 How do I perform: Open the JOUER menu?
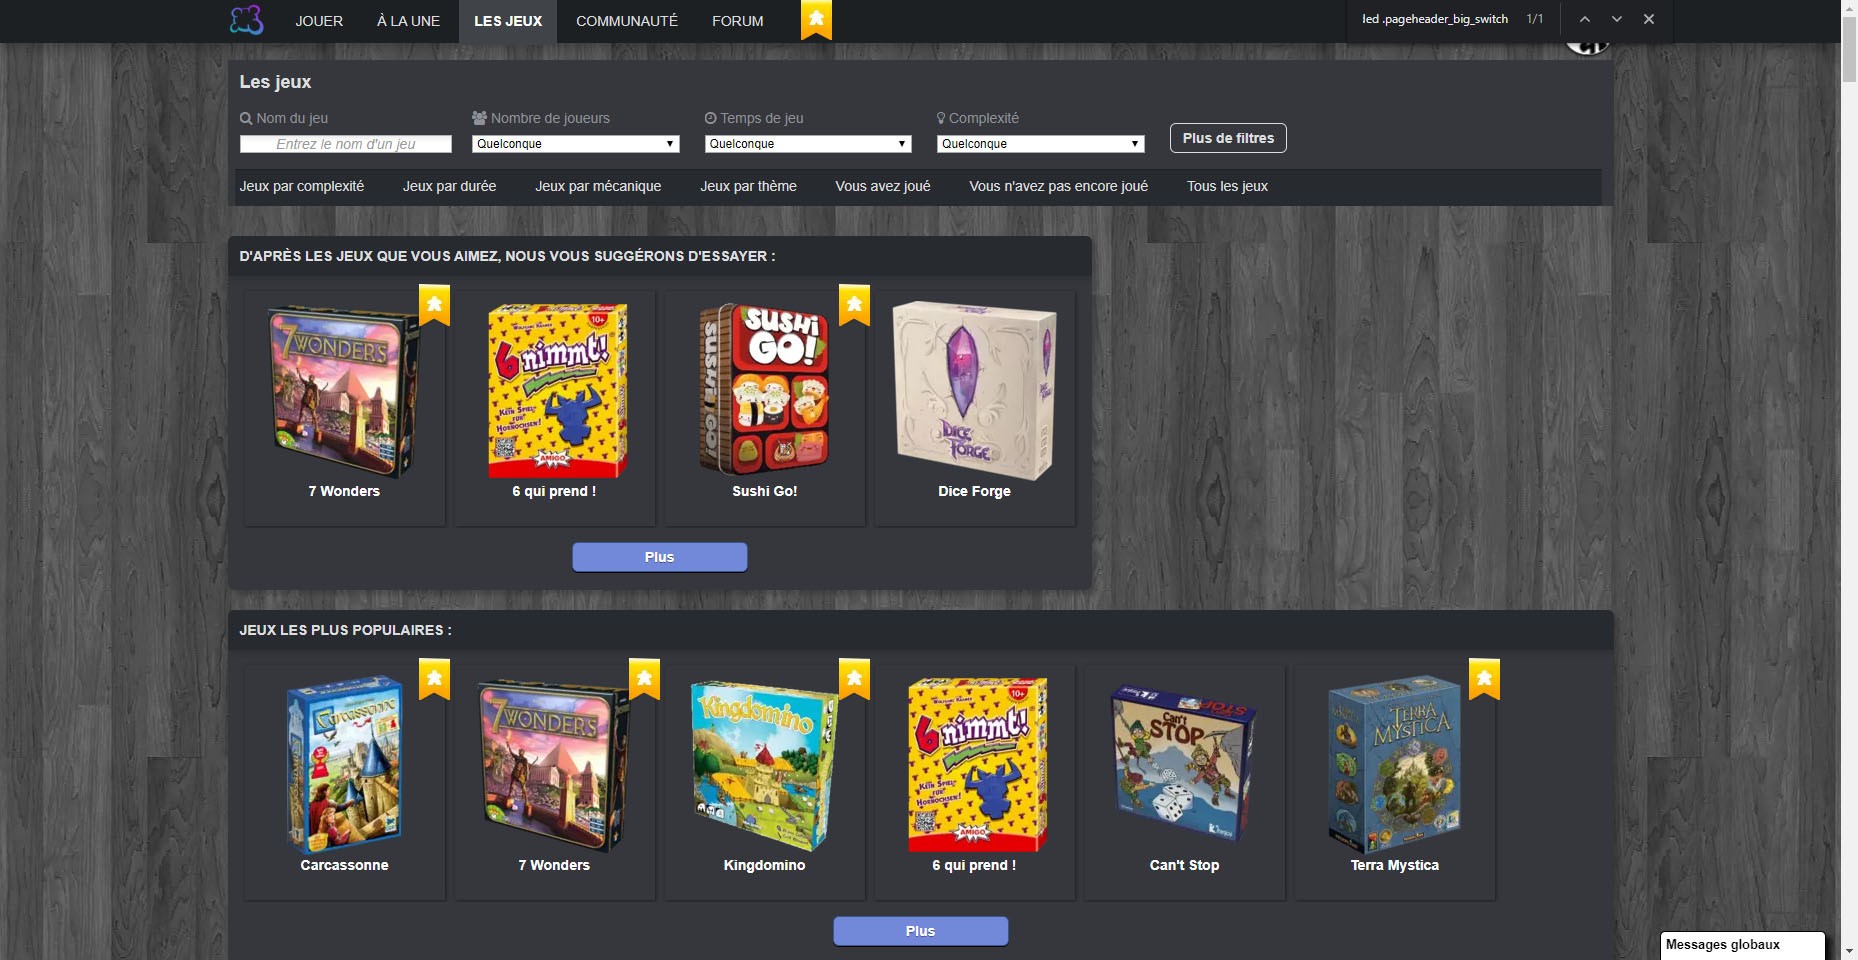point(319,21)
